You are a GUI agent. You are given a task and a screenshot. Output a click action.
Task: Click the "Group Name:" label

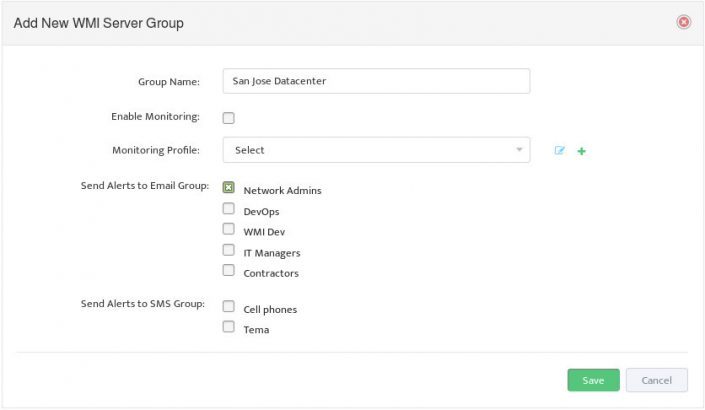click(169, 81)
